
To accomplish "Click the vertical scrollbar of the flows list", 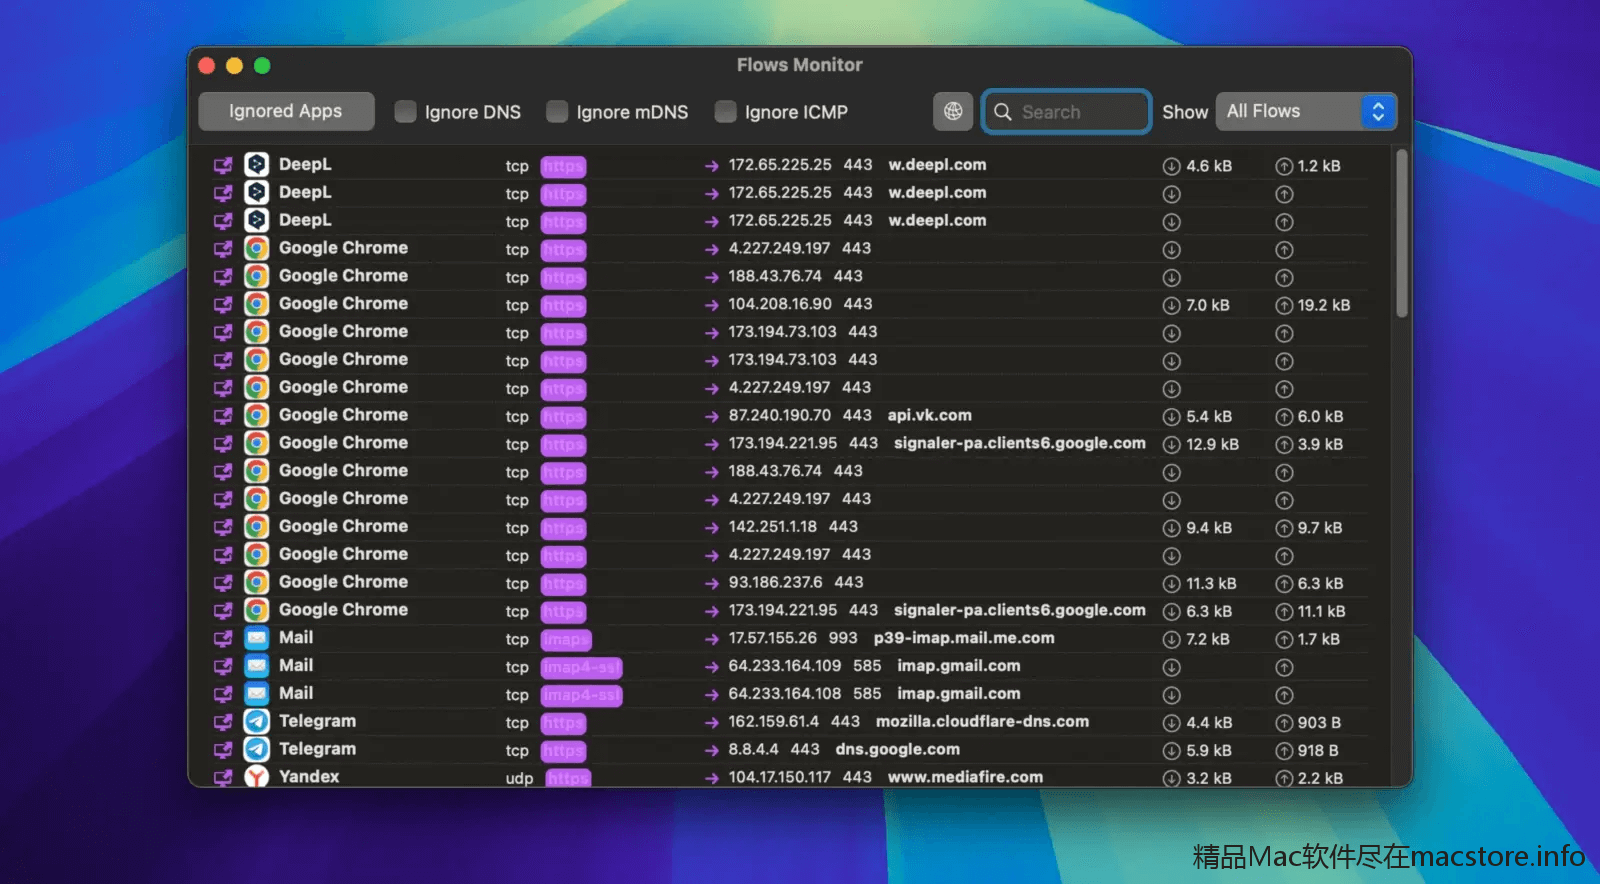I will coord(1402,234).
